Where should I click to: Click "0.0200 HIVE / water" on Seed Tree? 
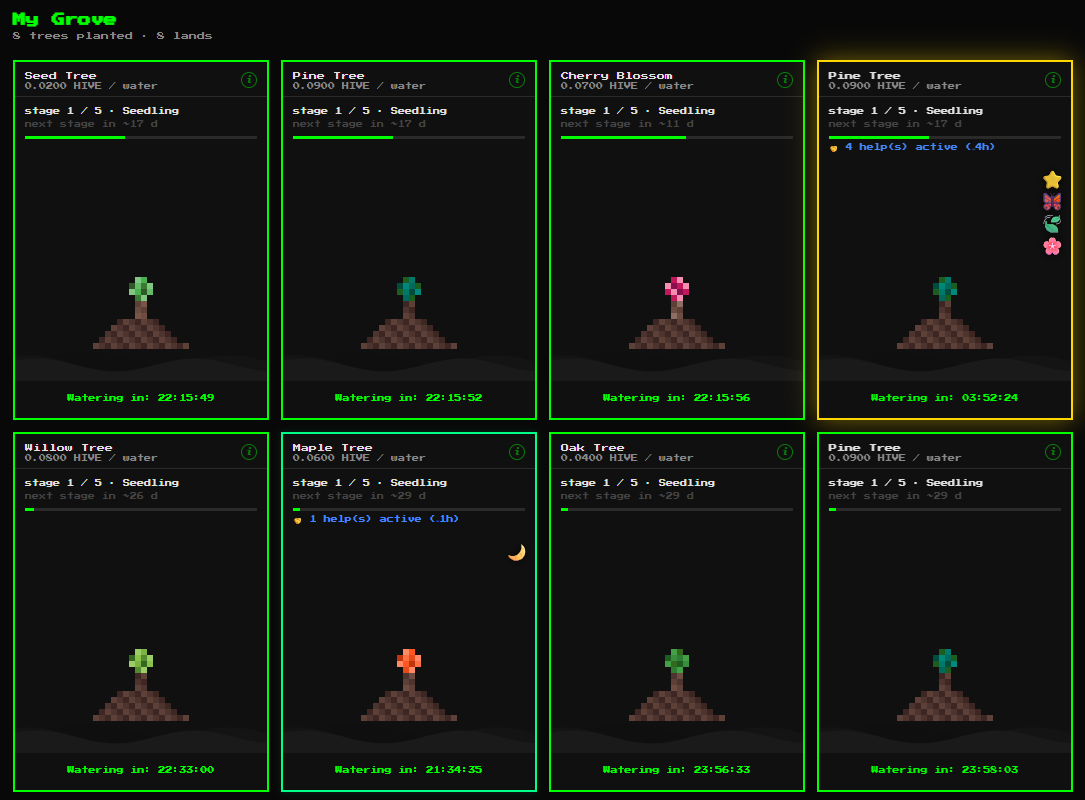pyautogui.click(x=91, y=86)
